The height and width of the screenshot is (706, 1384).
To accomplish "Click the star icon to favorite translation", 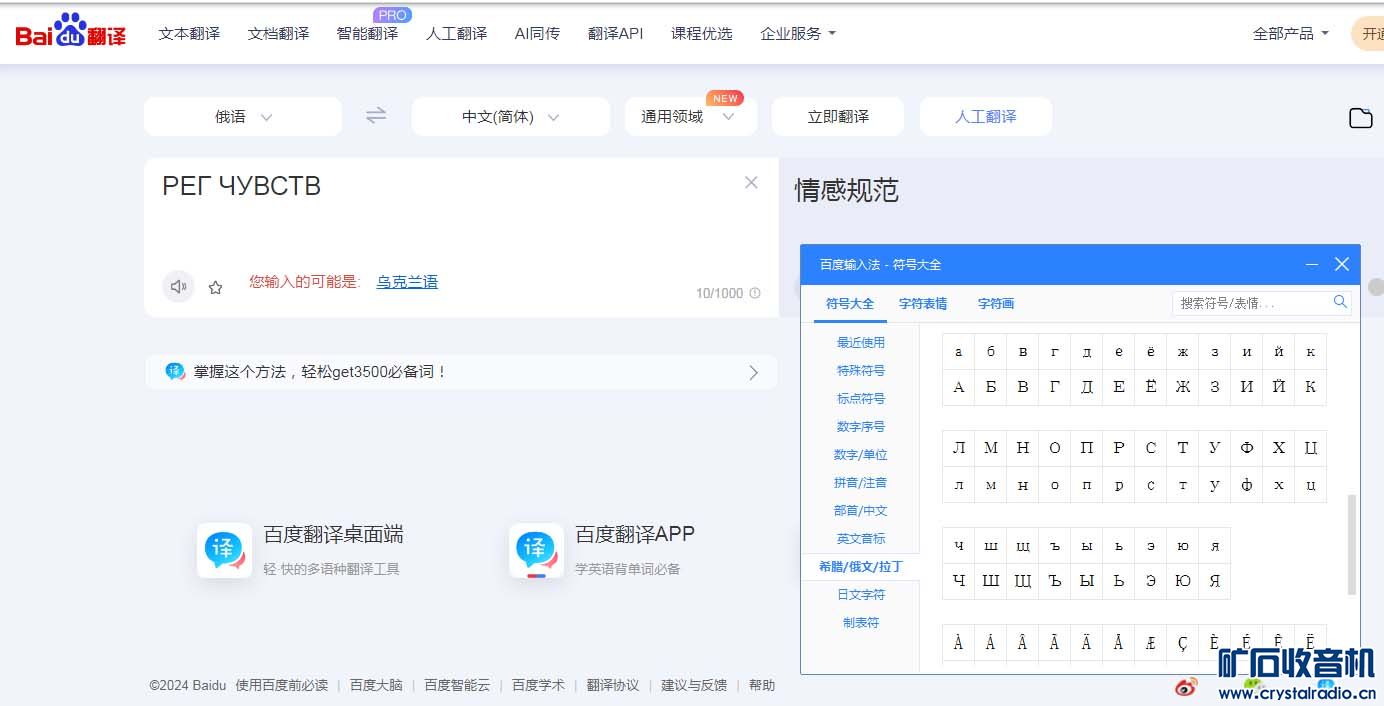I will click(x=215, y=288).
